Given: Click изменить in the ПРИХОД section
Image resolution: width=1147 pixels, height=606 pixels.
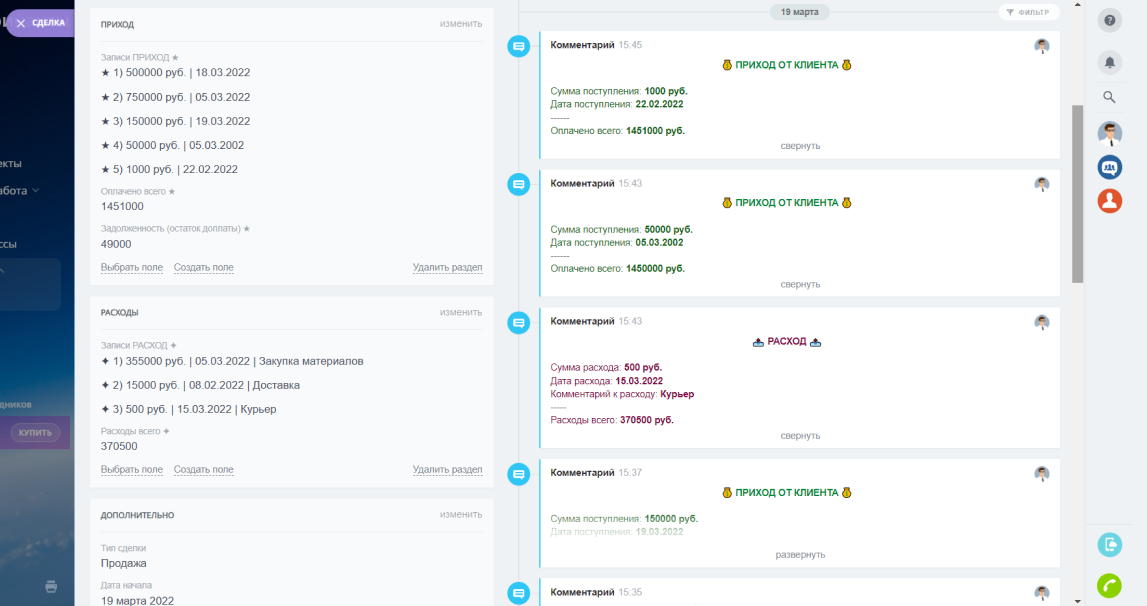Looking at the screenshot, I should pyautogui.click(x=460, y=24).
